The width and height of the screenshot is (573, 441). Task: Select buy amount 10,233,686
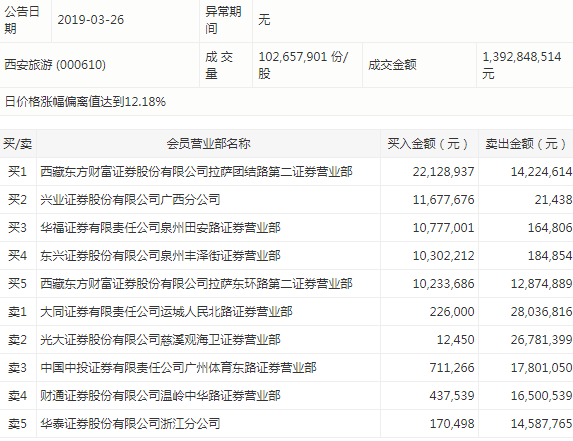(443, 284)
